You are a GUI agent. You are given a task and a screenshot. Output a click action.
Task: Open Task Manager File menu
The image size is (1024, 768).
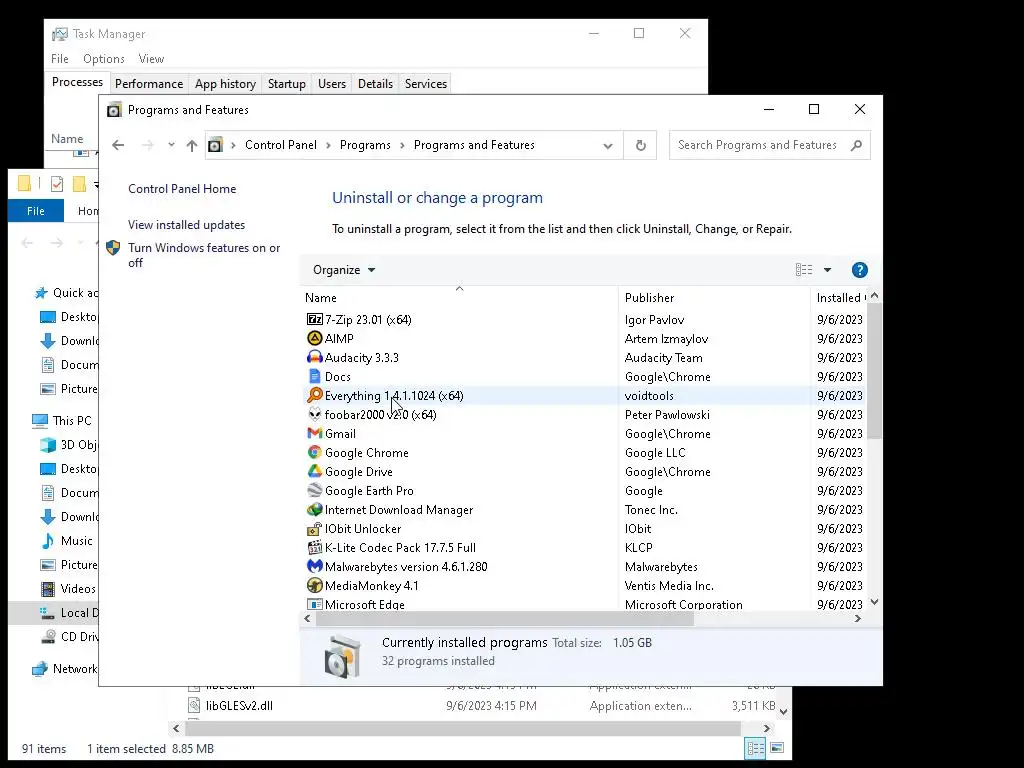tap(59, 59)
